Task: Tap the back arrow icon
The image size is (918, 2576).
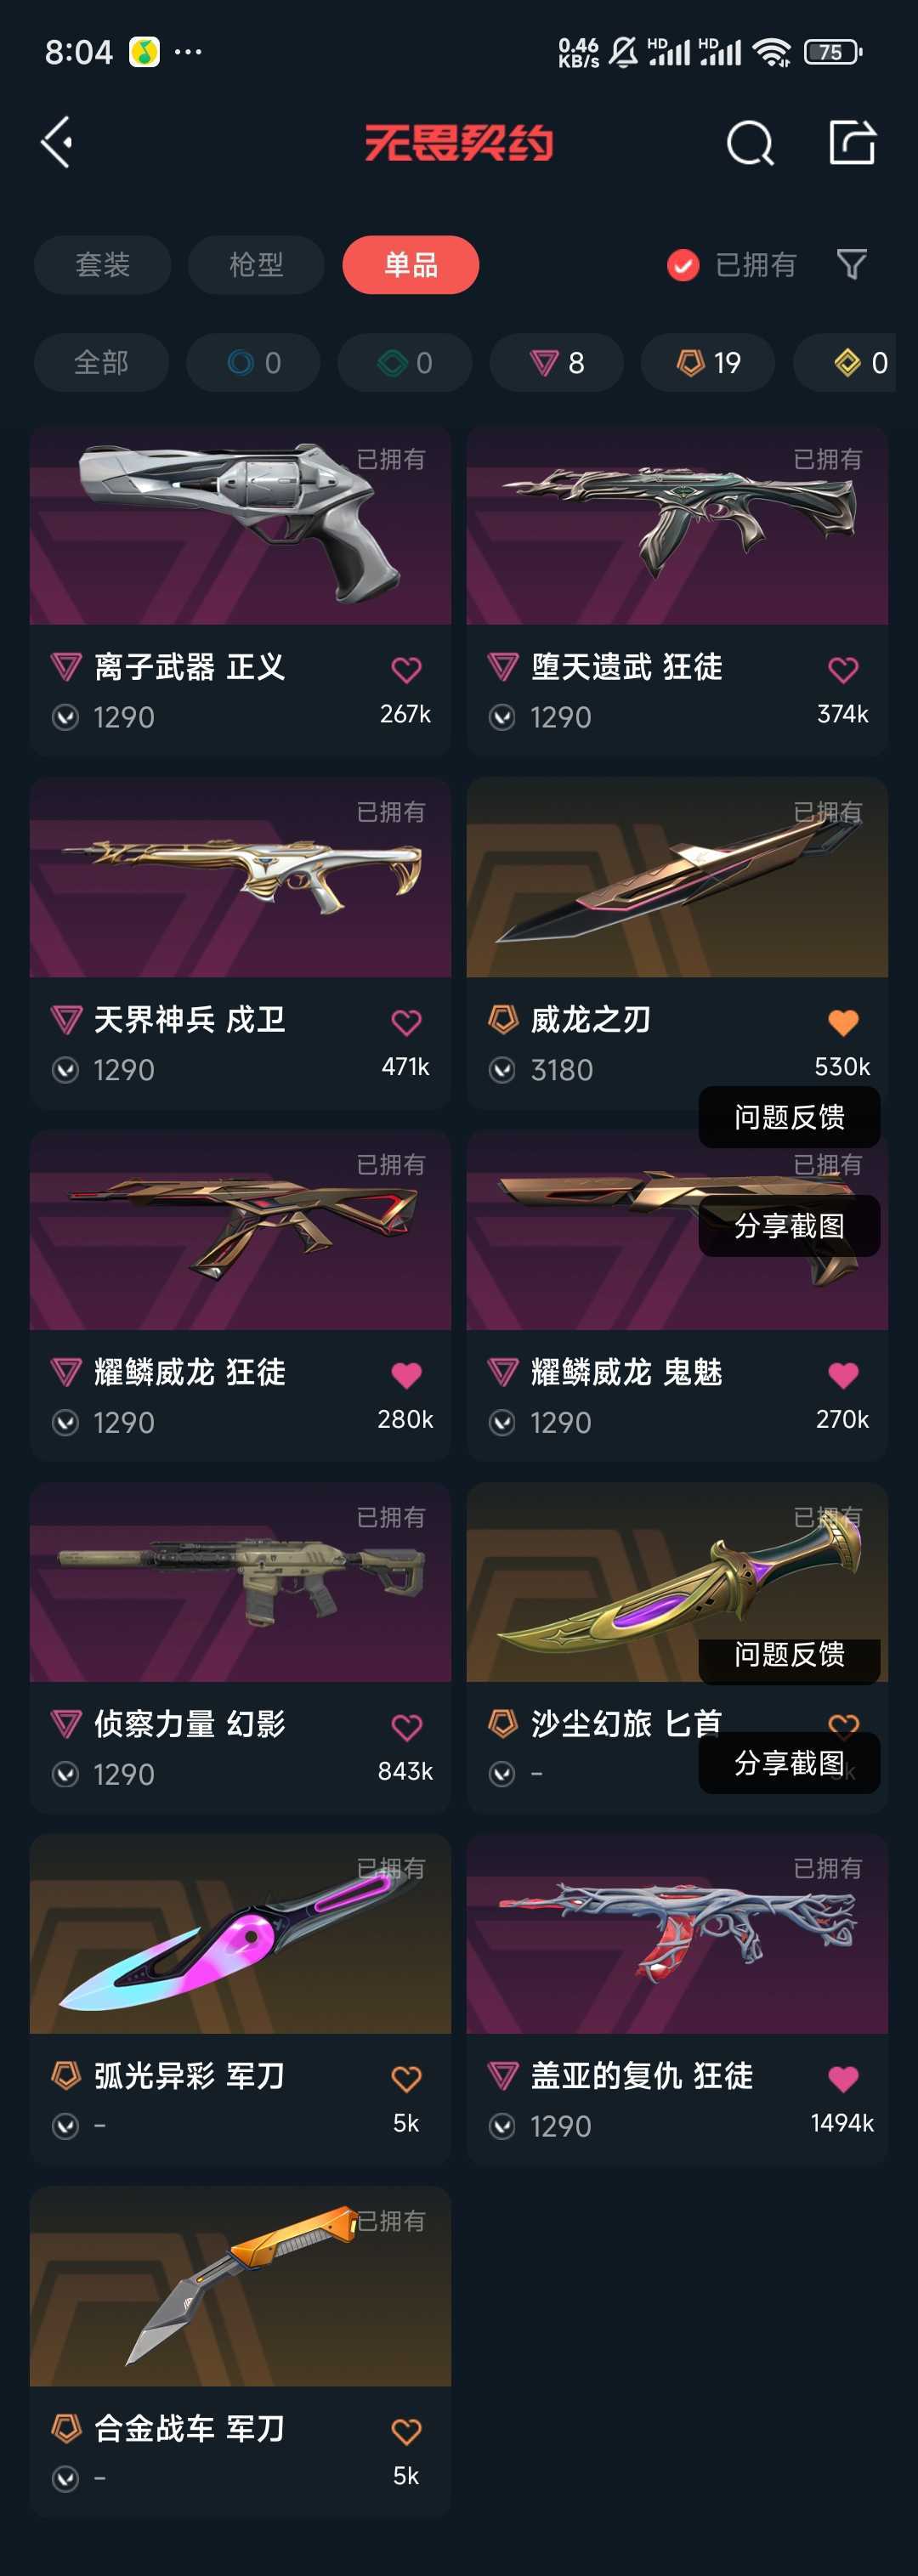Action: click(57, 142)
